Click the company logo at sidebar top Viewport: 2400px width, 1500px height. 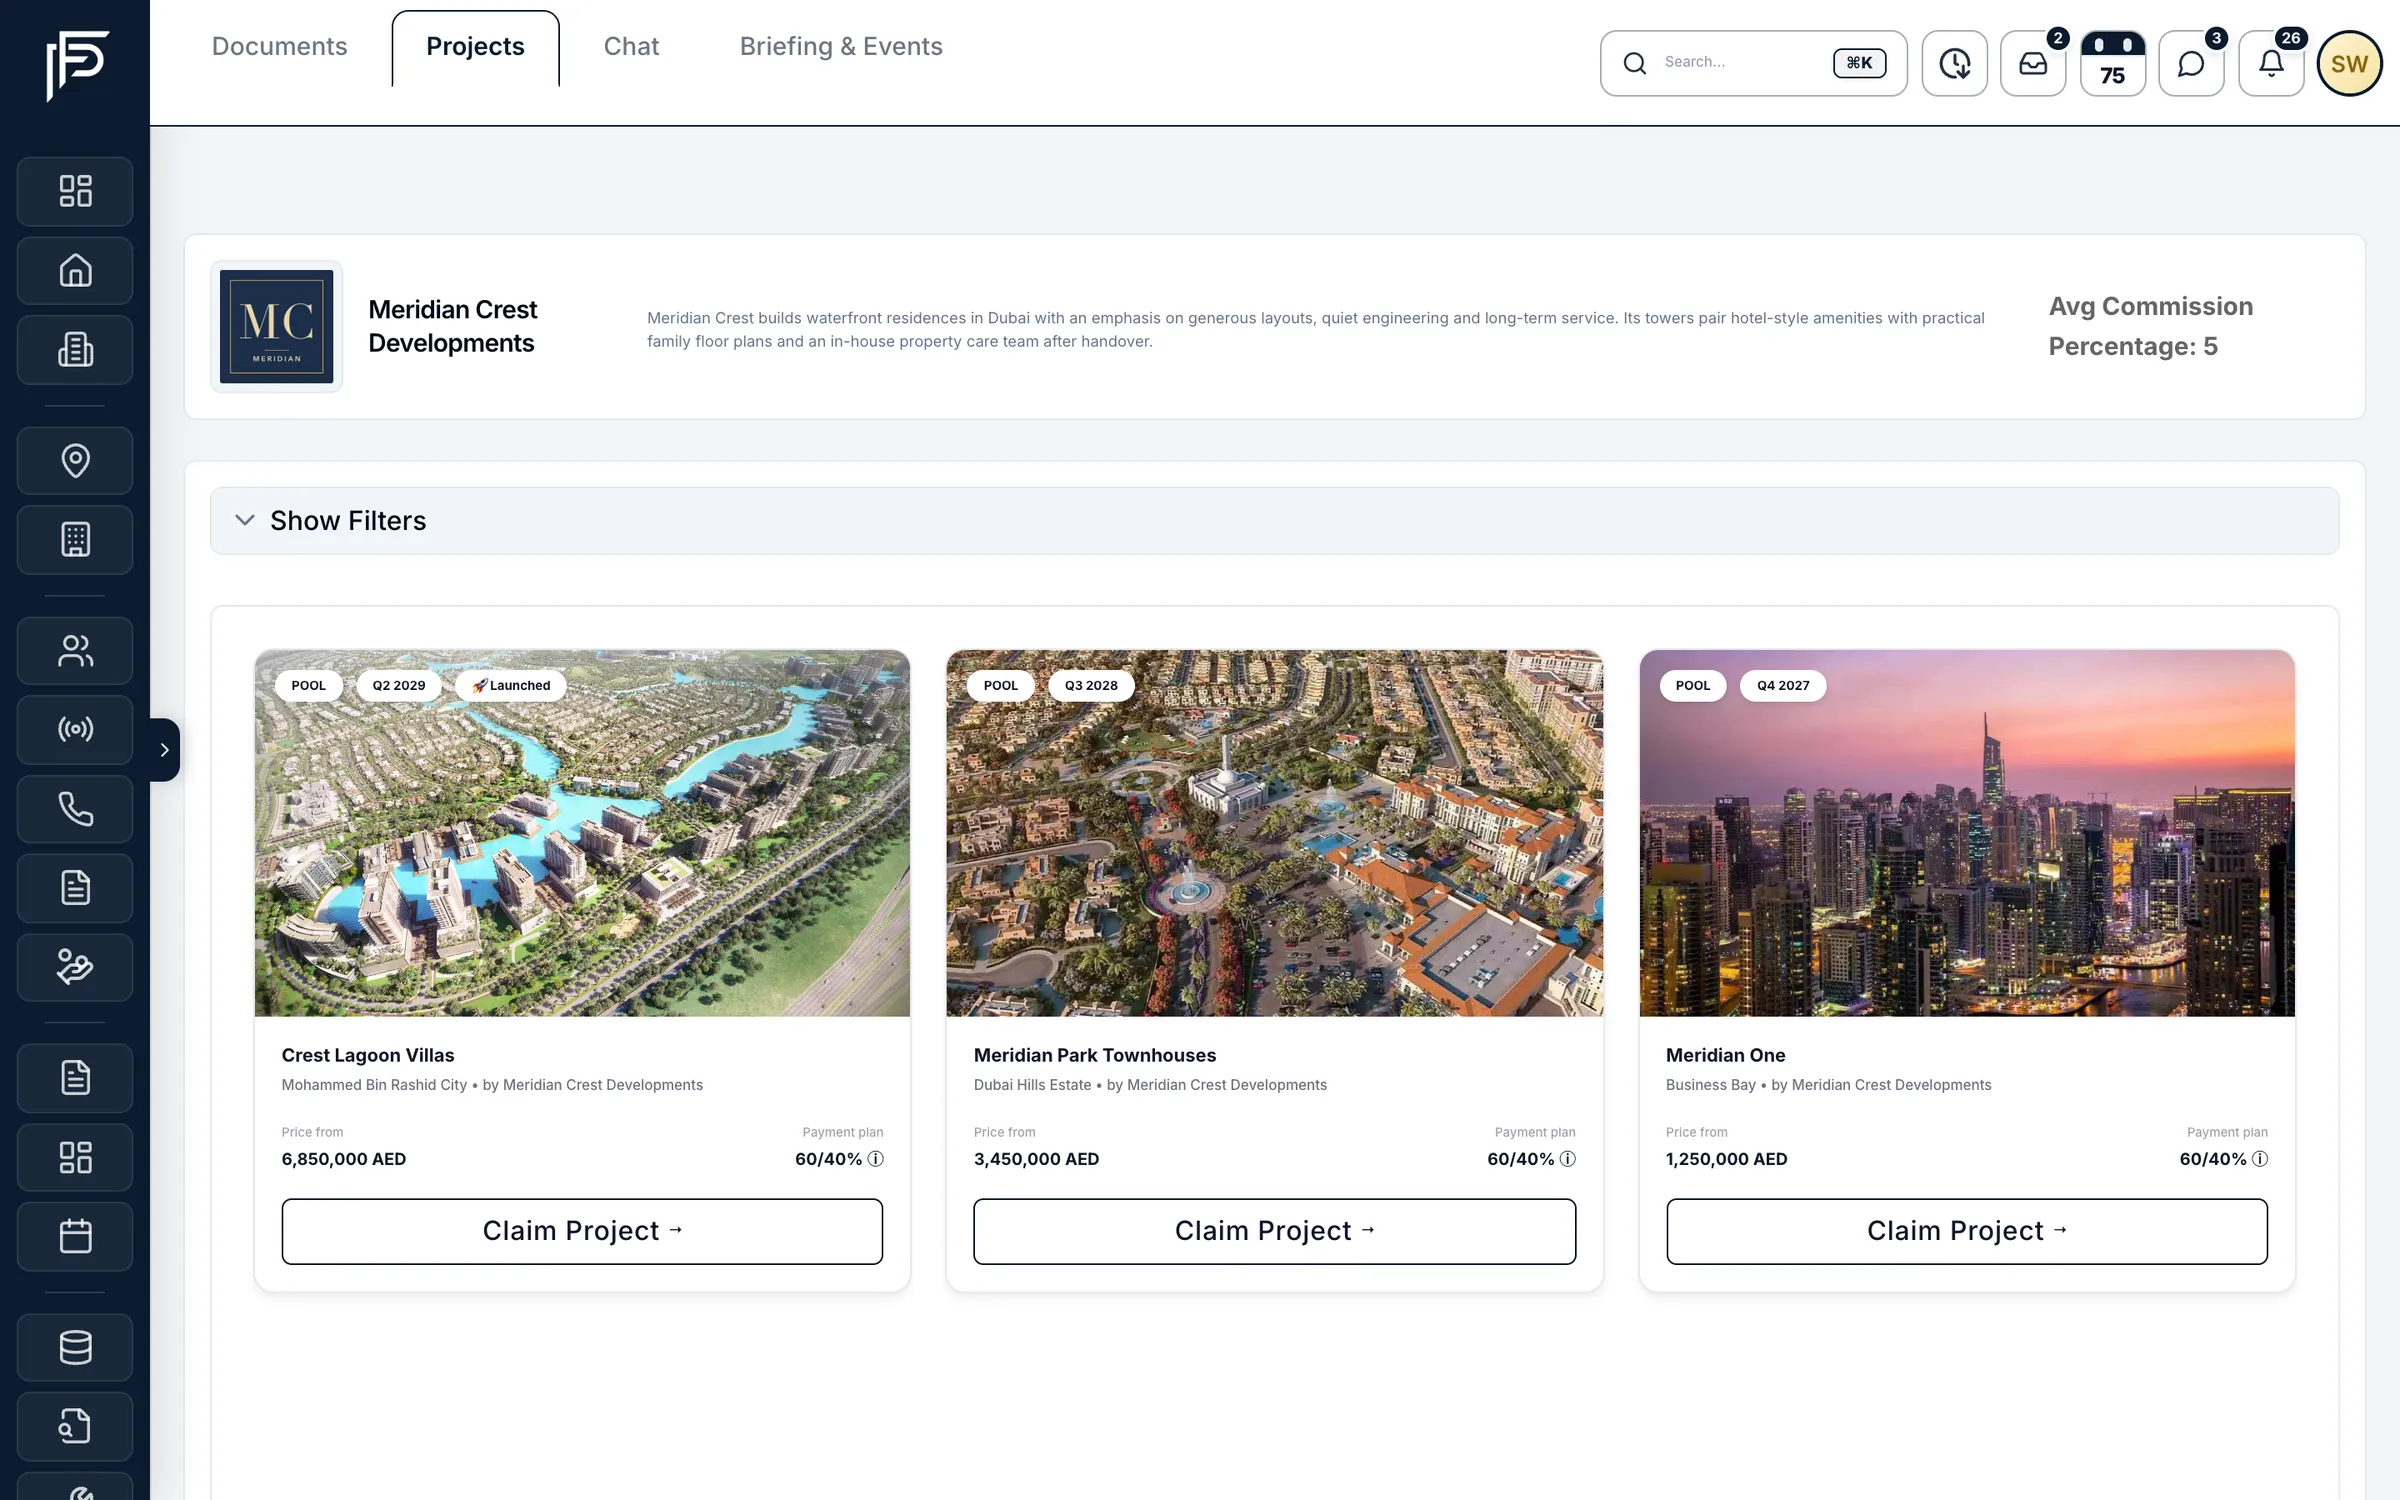click(x=77, y=65)
